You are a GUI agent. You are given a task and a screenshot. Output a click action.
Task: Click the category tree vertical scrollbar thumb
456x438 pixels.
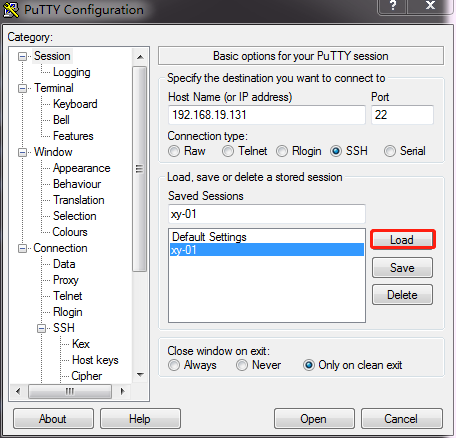click(x=140, y=169)
